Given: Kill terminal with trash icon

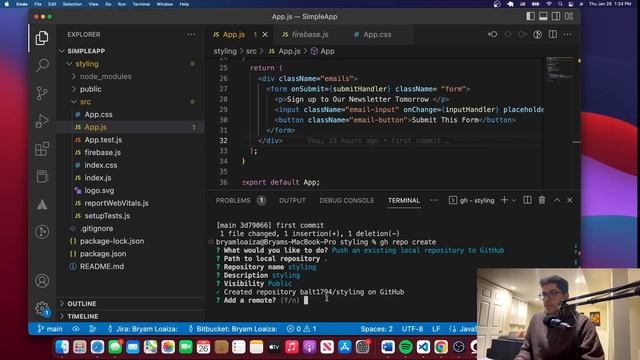Looking at the screenshot, I should pyautogui.click(x=542, y=200).
